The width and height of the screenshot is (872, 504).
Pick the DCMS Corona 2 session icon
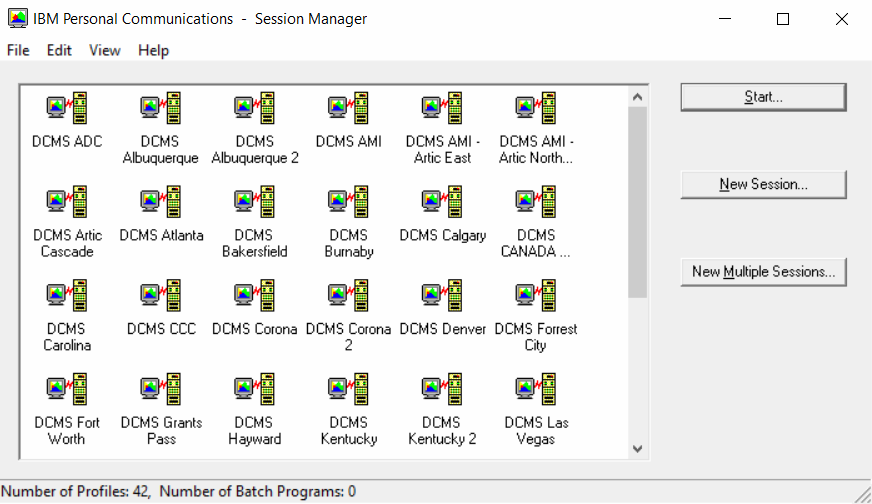(x=349, y=295)
